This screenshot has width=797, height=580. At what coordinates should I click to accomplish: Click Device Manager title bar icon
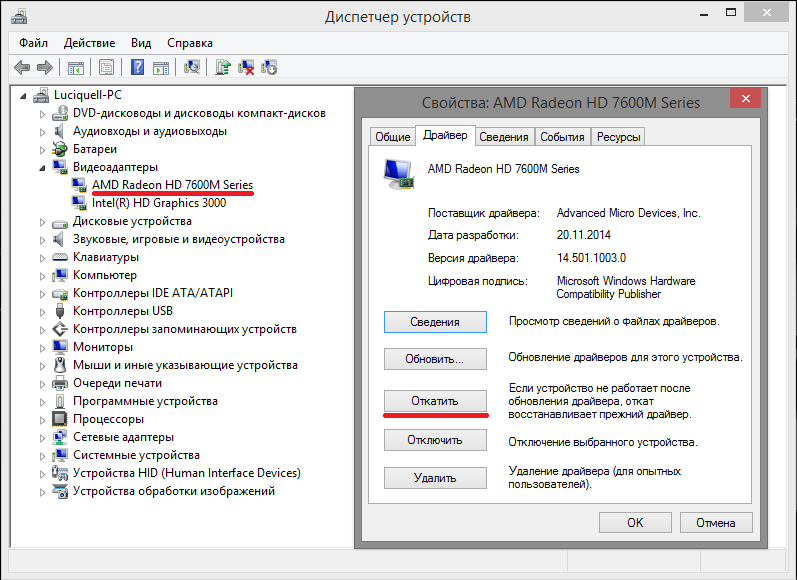point(19,16)
